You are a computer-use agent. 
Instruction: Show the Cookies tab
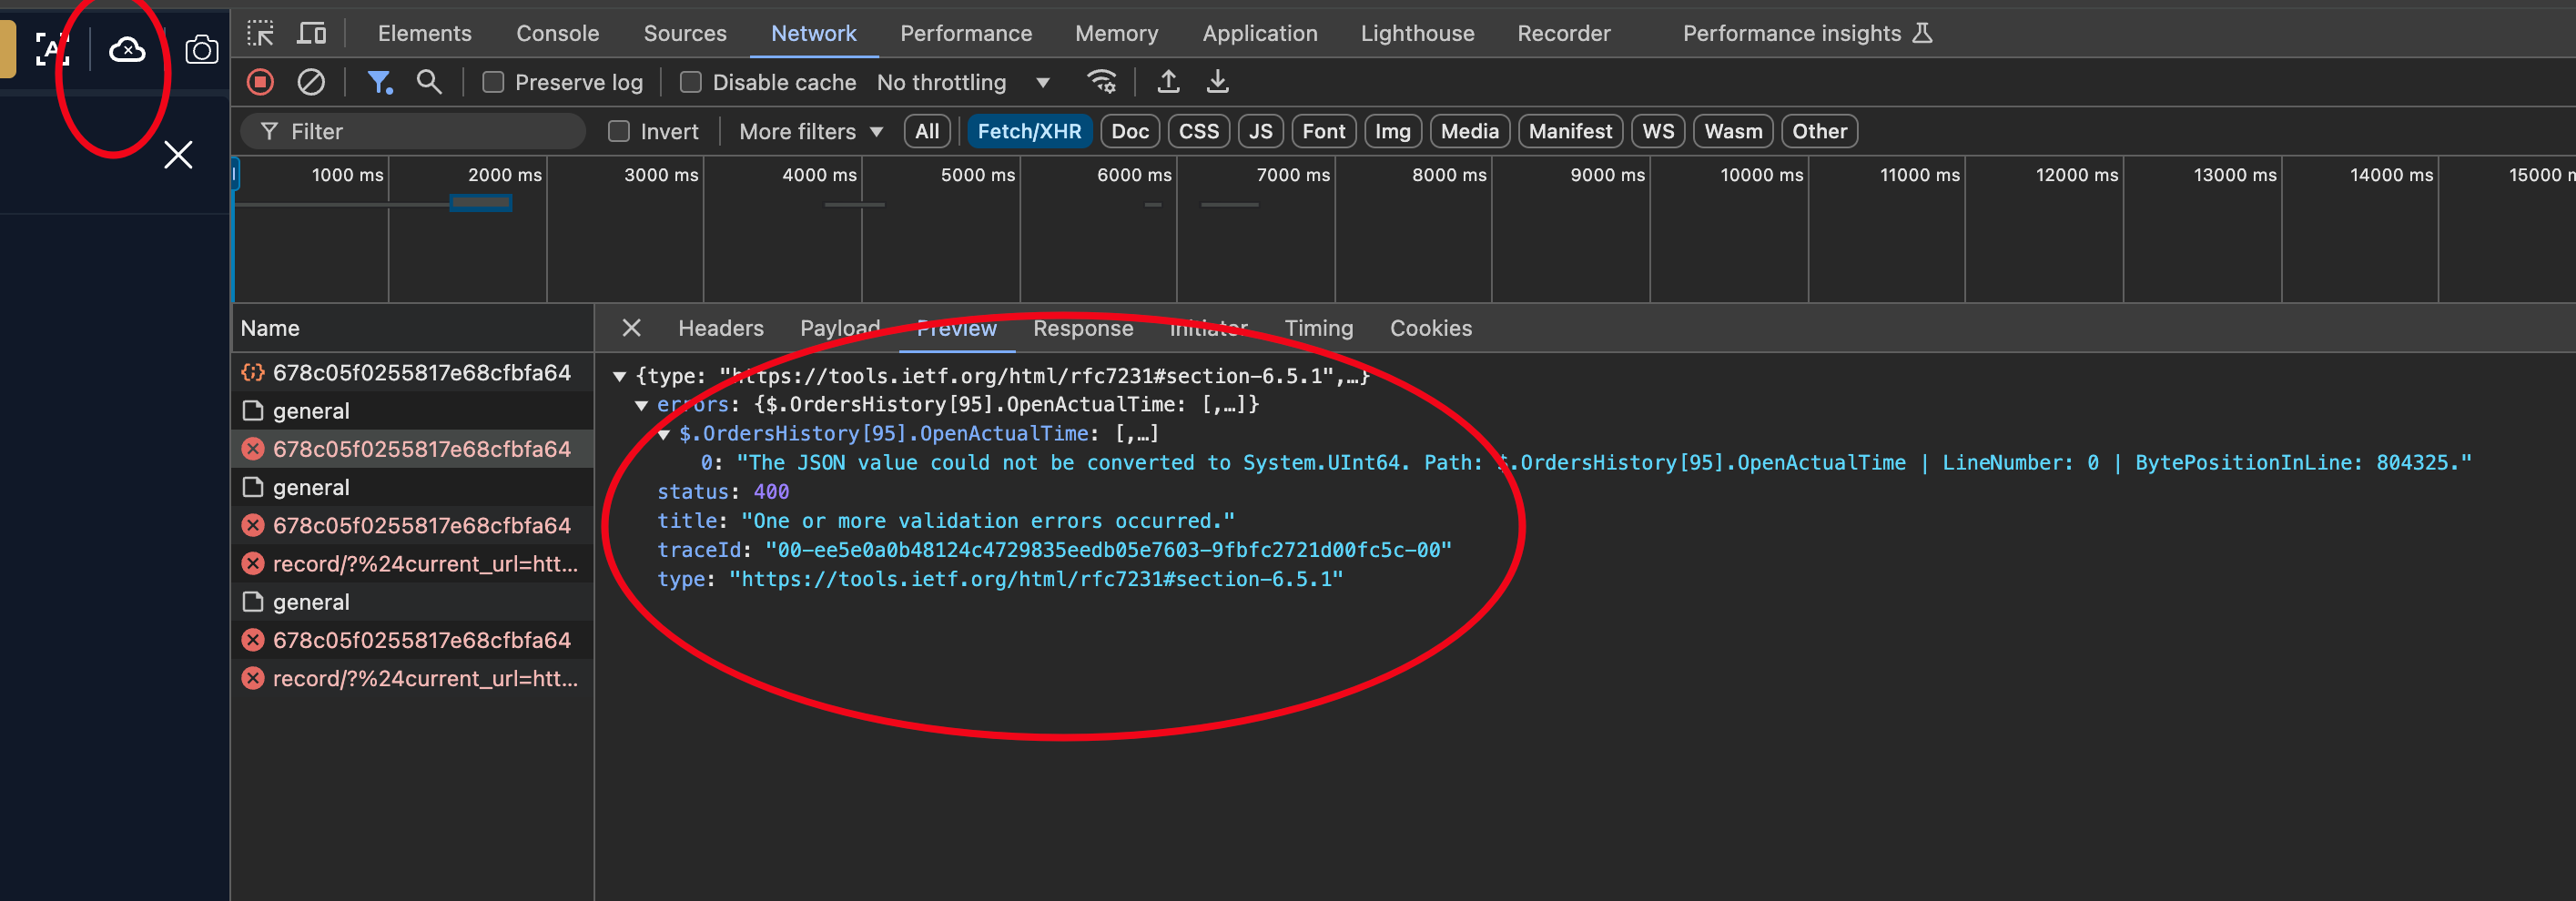click(1430, 328)
